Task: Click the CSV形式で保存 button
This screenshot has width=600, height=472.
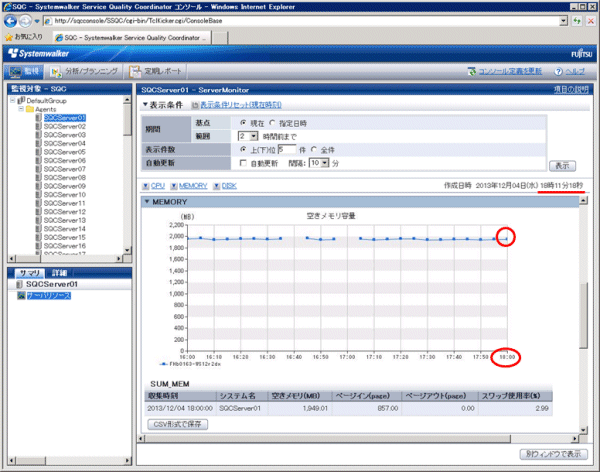Action: coord(178,424)
